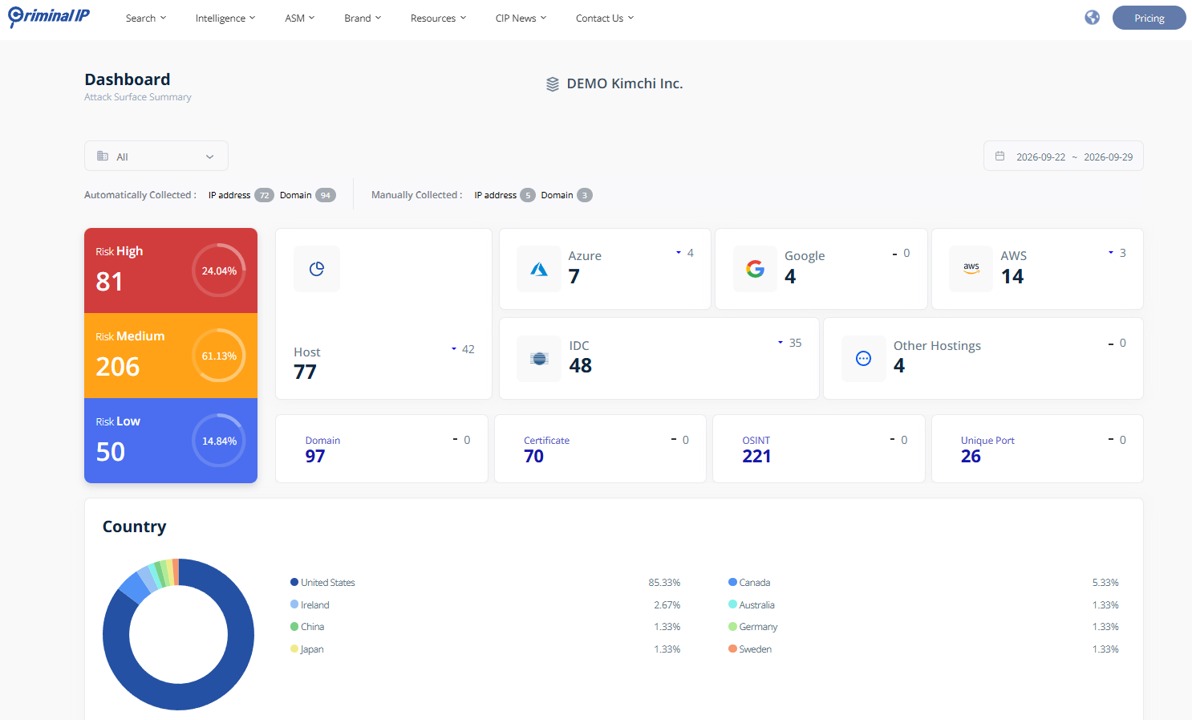Click the building icon in All selector
Screen dimensions: 1192x720
click(103, 156)
